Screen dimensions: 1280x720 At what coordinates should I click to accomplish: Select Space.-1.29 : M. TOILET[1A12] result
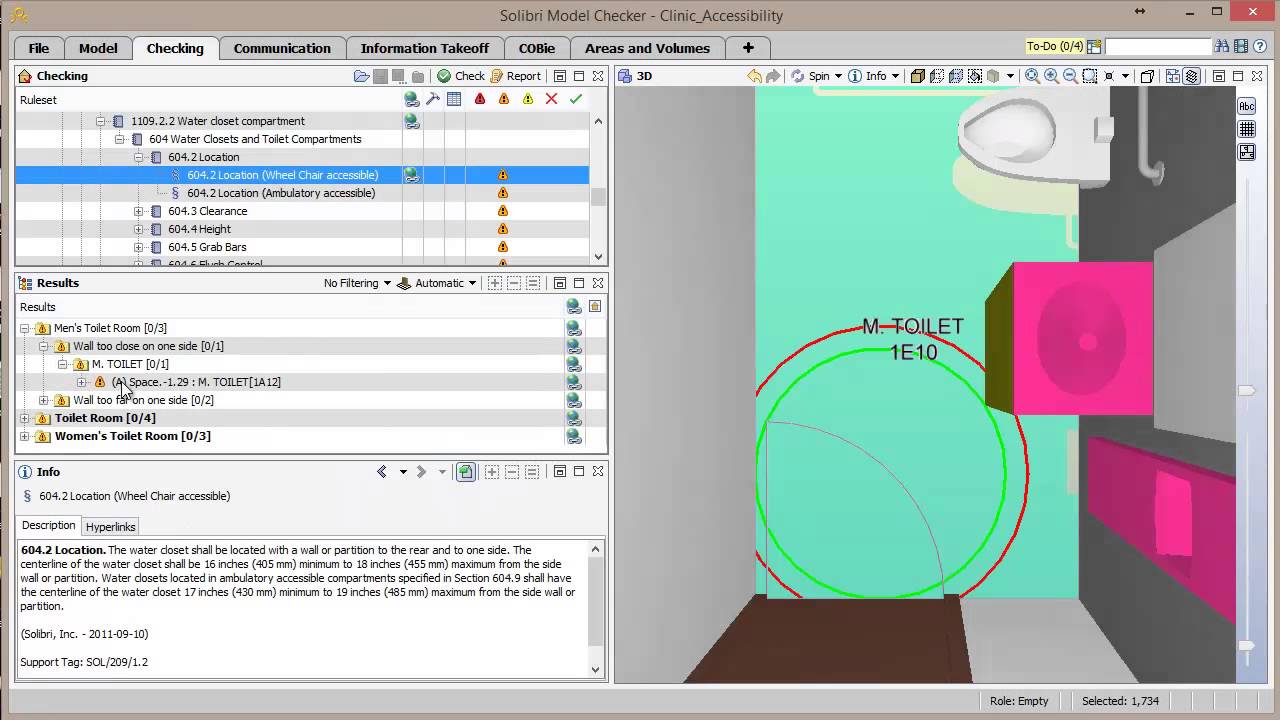(197, 382)
